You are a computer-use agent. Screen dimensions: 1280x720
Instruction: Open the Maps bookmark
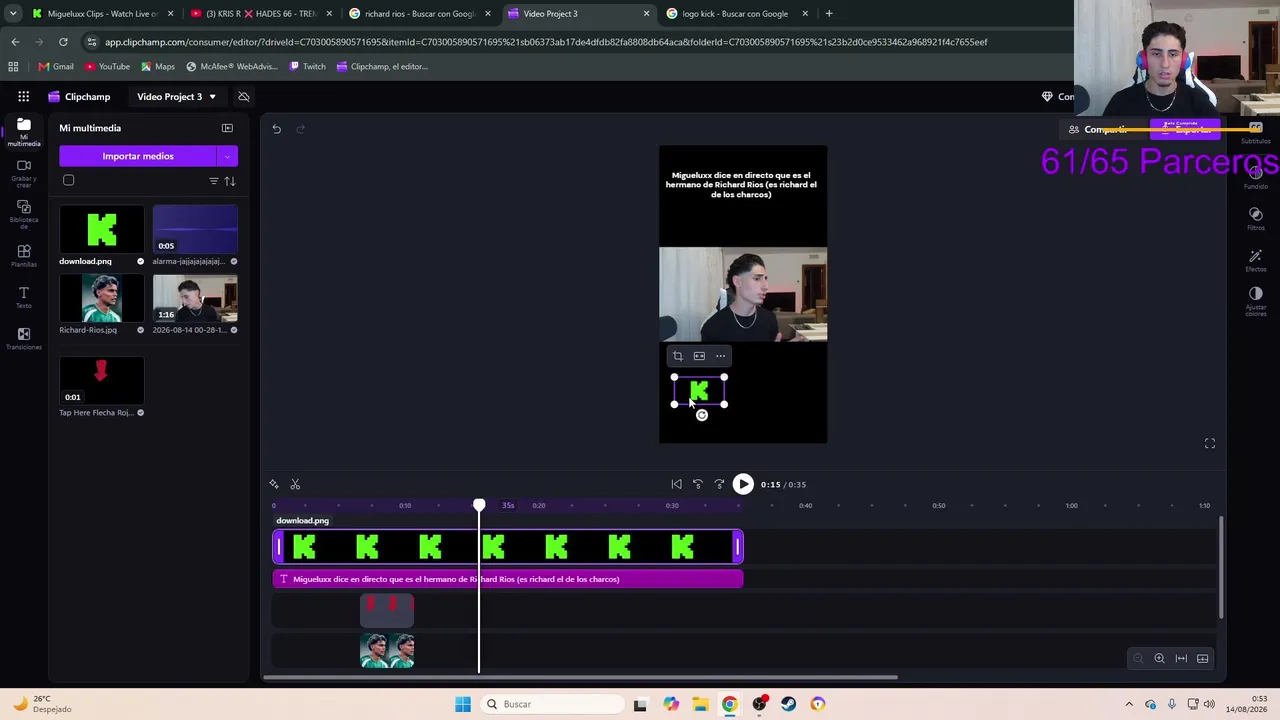(158, 67)
